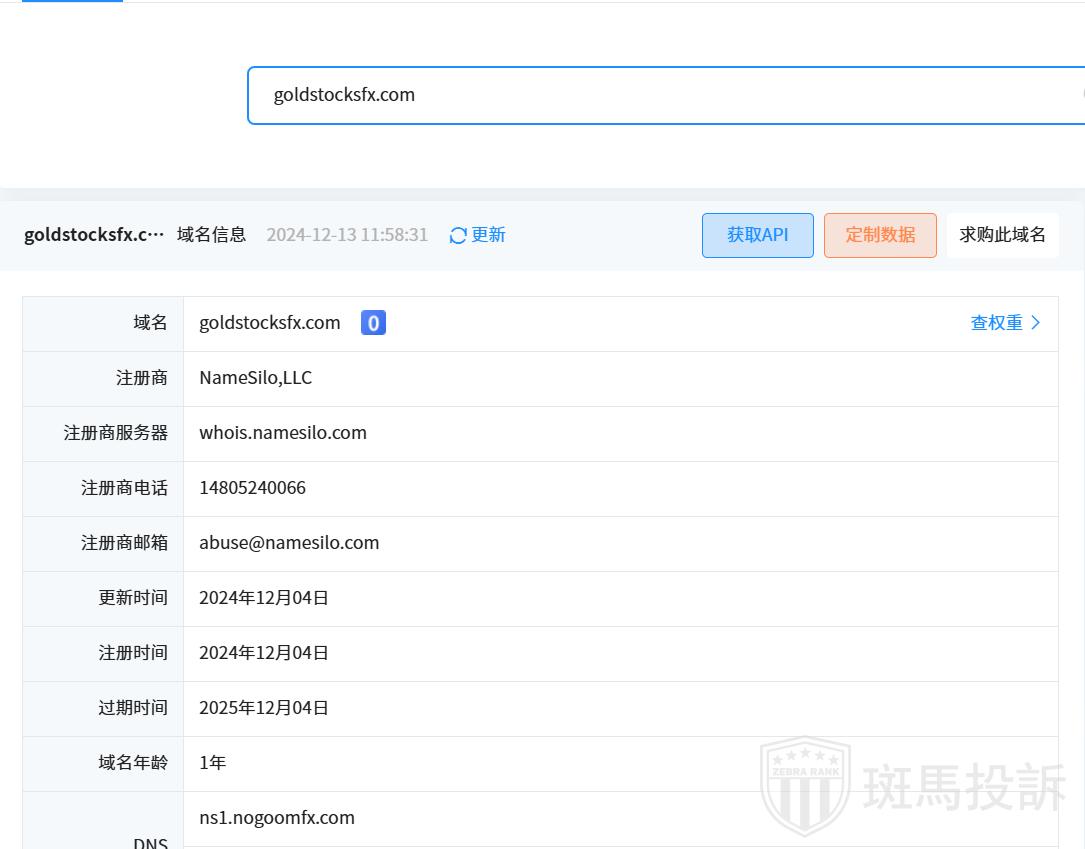
Task: Click the abuse@namesilo.com email address
Action: click(x=289, y=543)
